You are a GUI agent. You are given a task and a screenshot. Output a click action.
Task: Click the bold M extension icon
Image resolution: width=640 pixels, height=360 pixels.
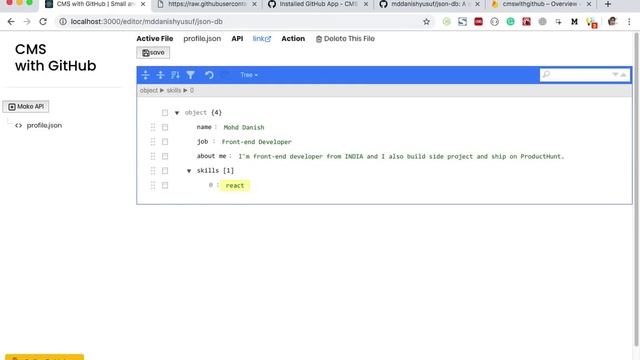pyautogui.click(x=574, y=22)
